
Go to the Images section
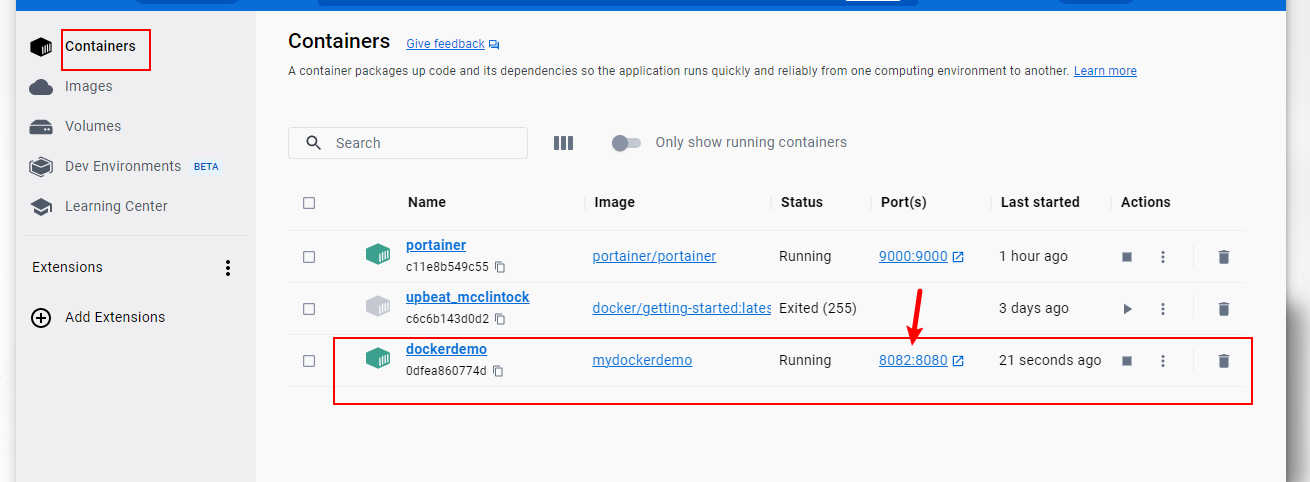[88, 87]
